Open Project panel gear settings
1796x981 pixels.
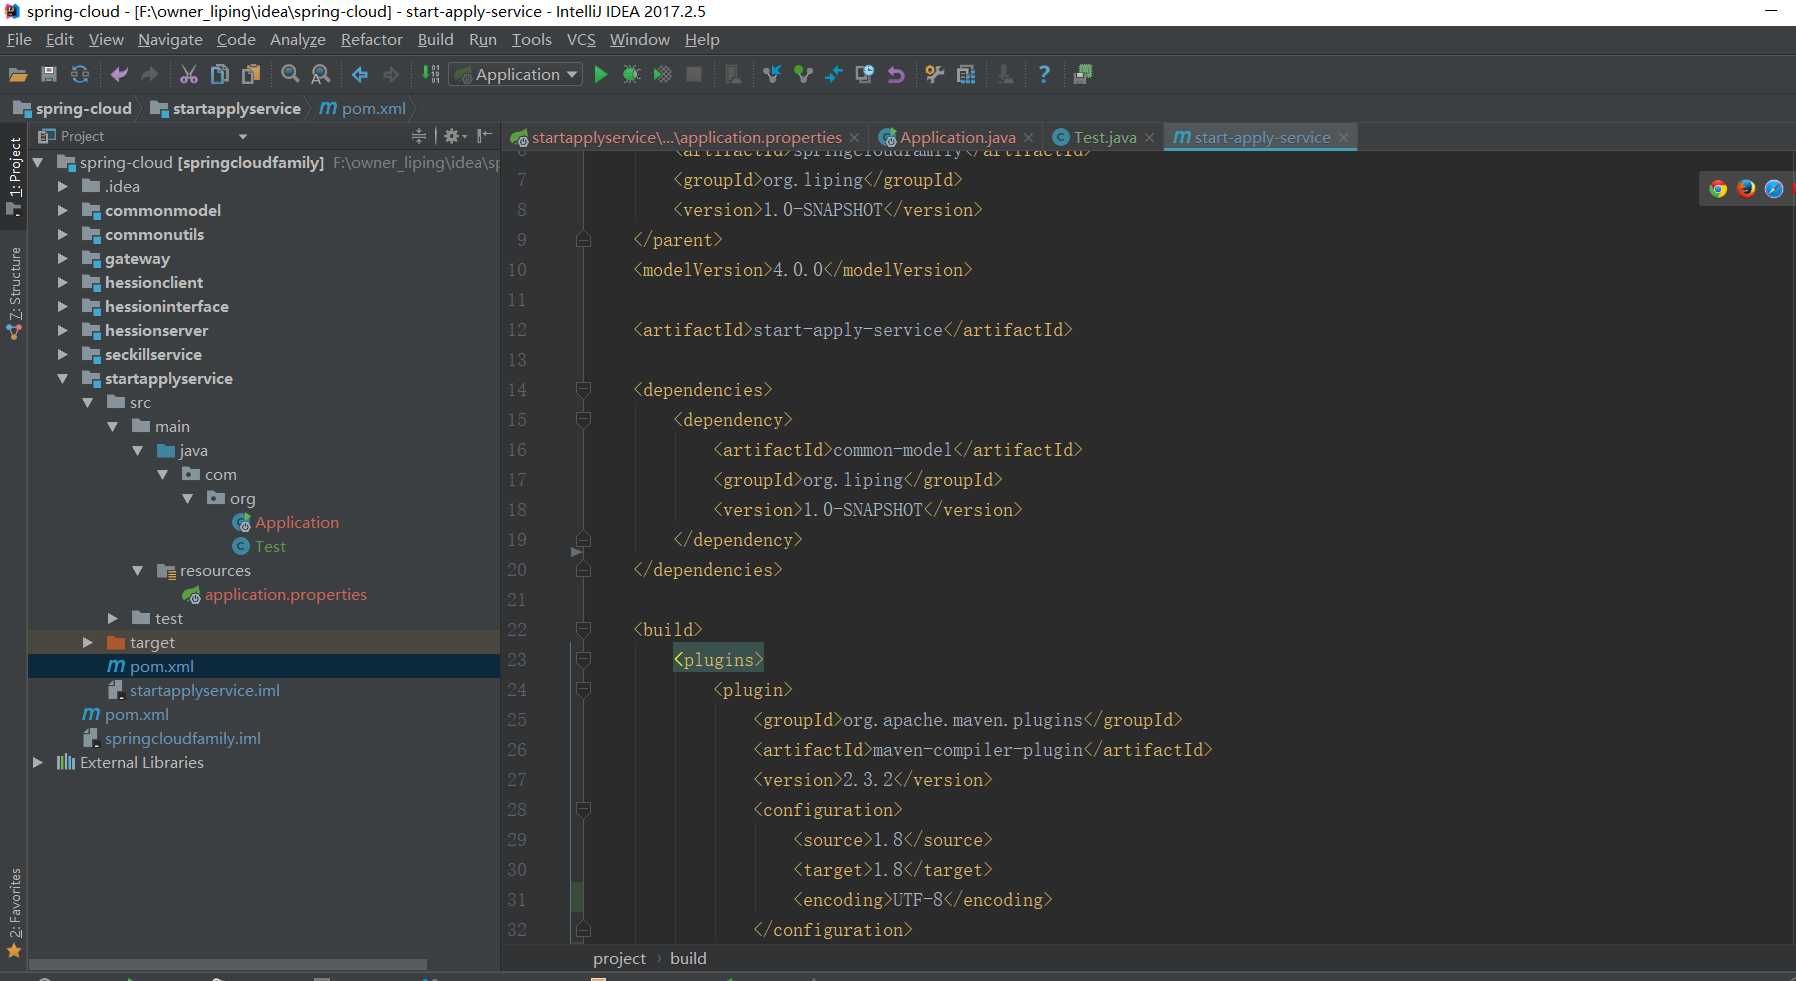point(455,136)
